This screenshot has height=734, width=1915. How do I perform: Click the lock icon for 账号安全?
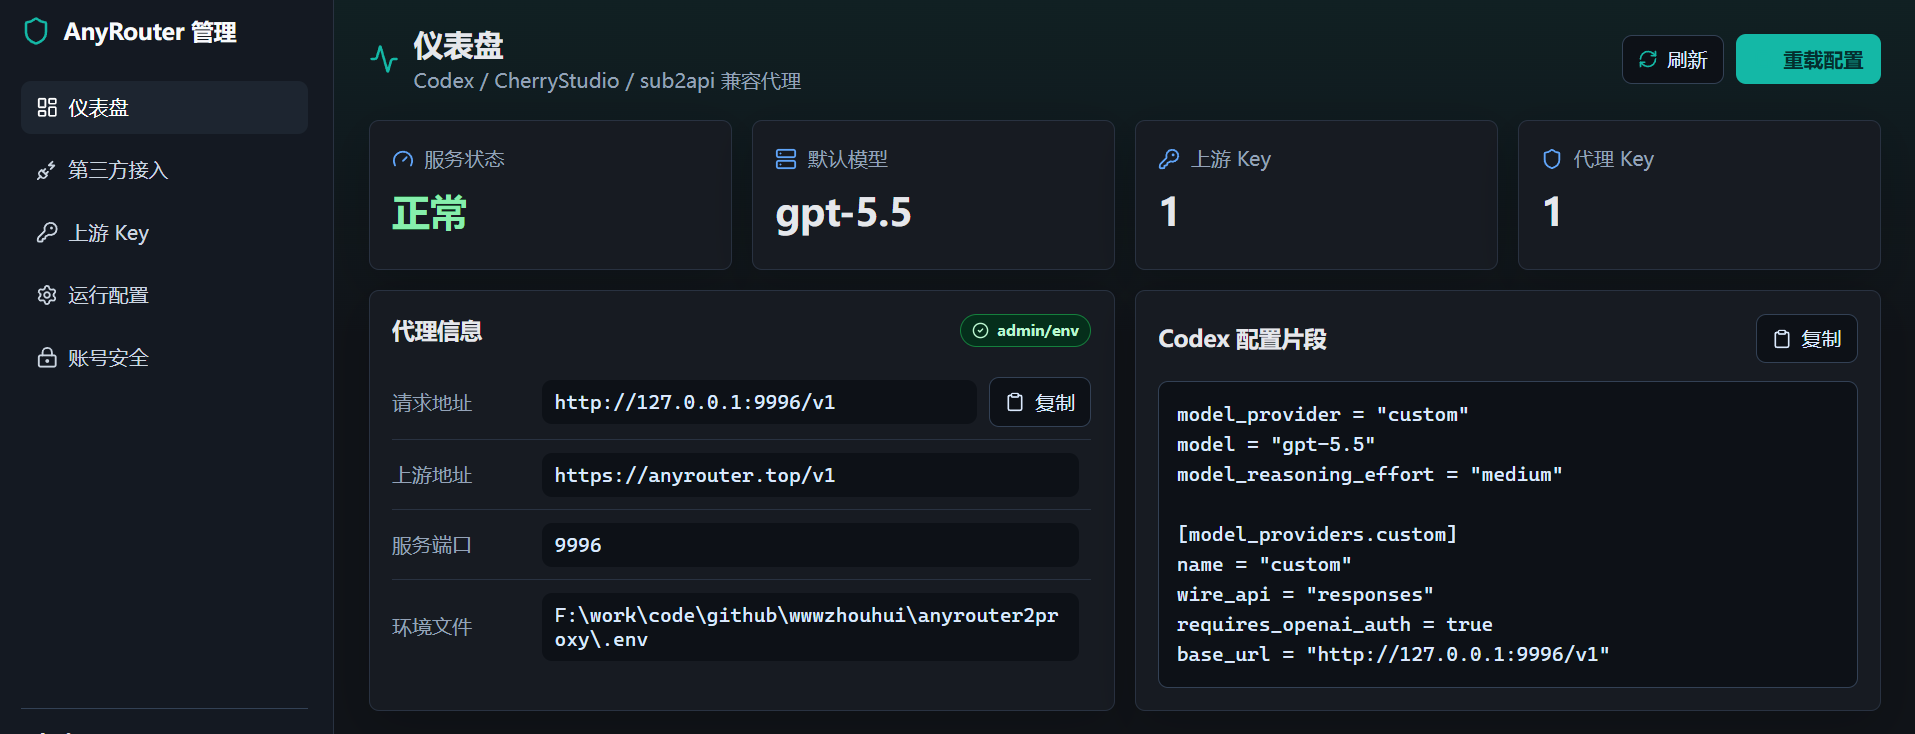(47, 358)
